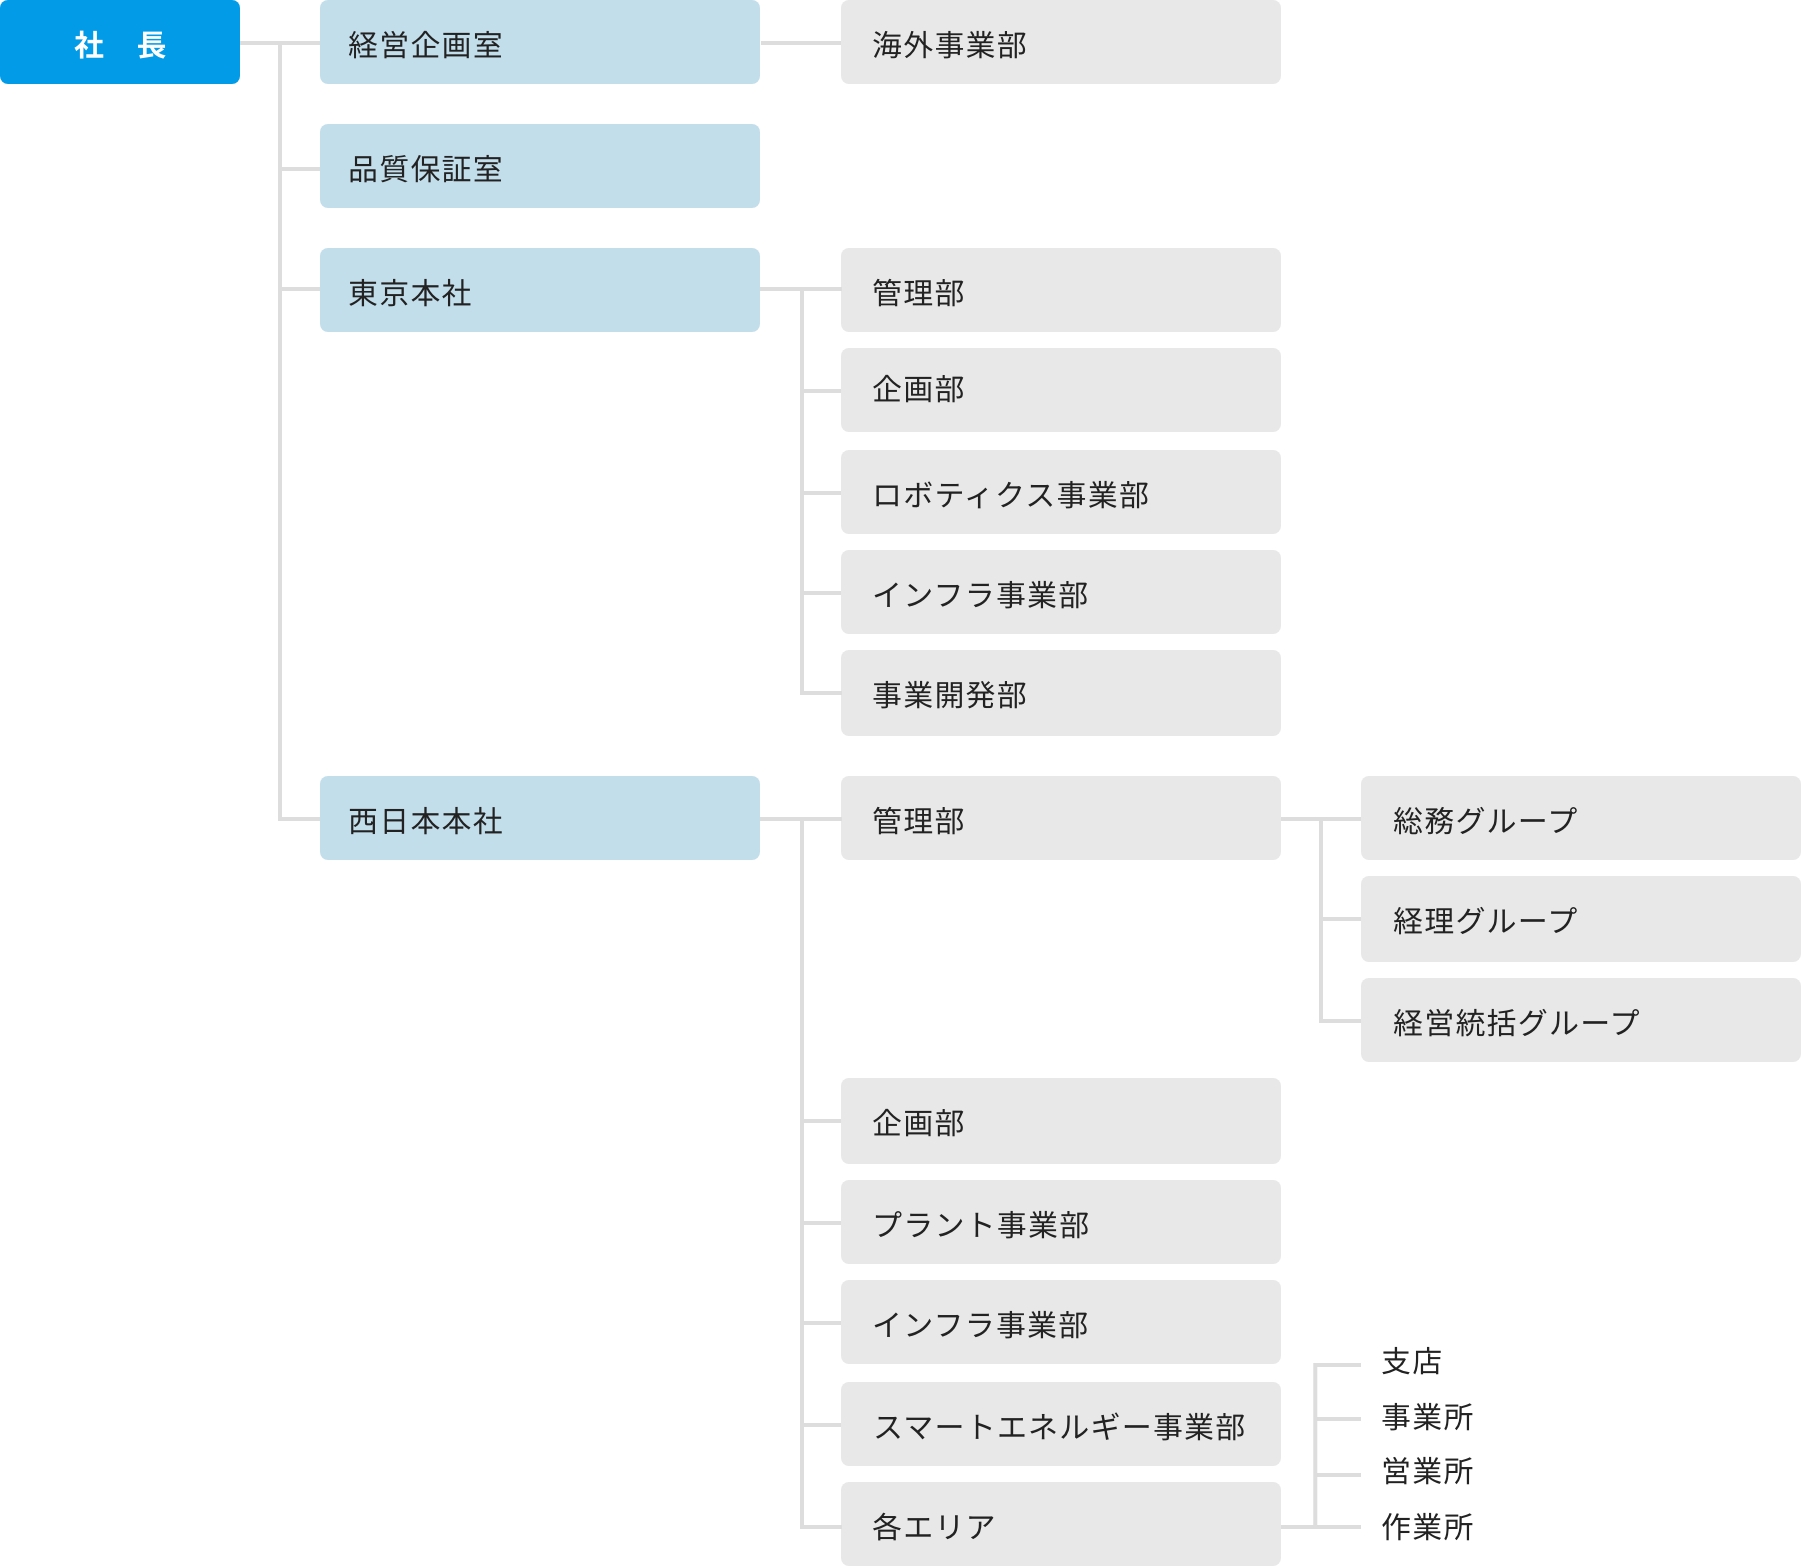
Task: Click the 作業所 label
Action: [x=1427, y=1527]
